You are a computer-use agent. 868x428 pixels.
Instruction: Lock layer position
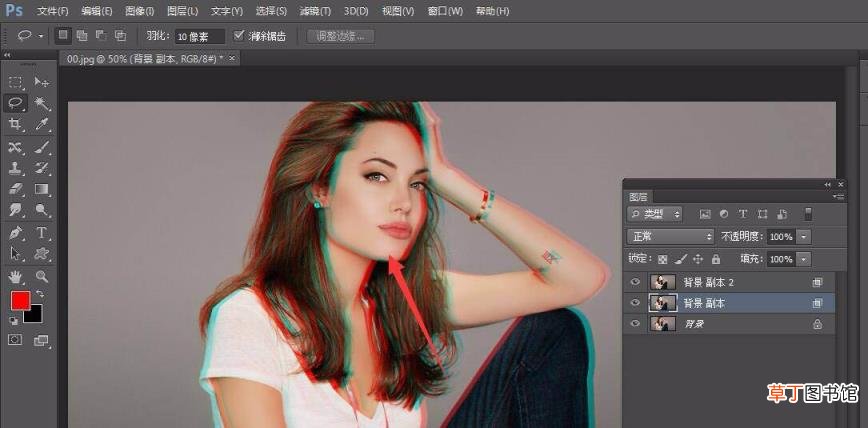coord(698,259)
